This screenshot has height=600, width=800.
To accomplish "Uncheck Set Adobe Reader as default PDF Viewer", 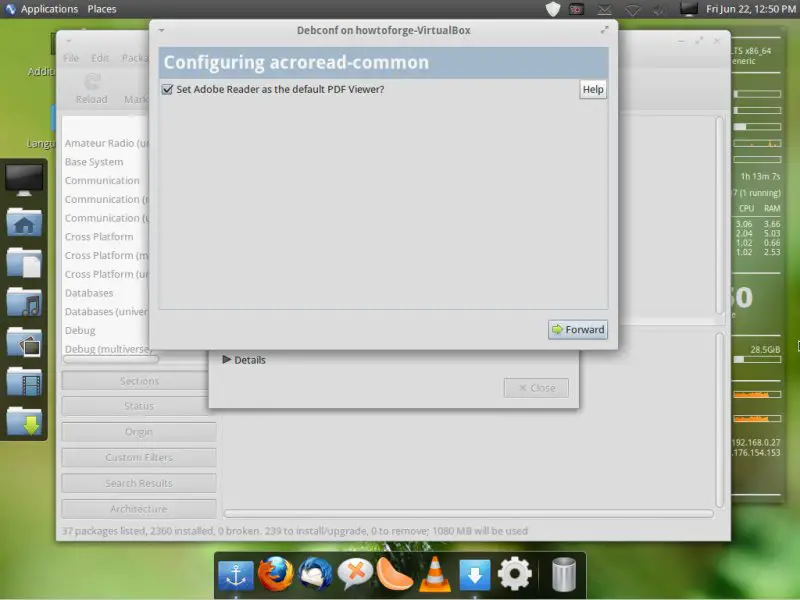I will (x=167, y=89).
